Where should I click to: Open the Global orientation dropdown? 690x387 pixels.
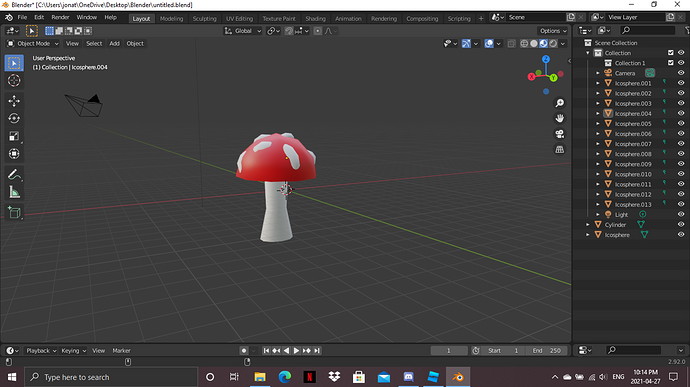243,31
